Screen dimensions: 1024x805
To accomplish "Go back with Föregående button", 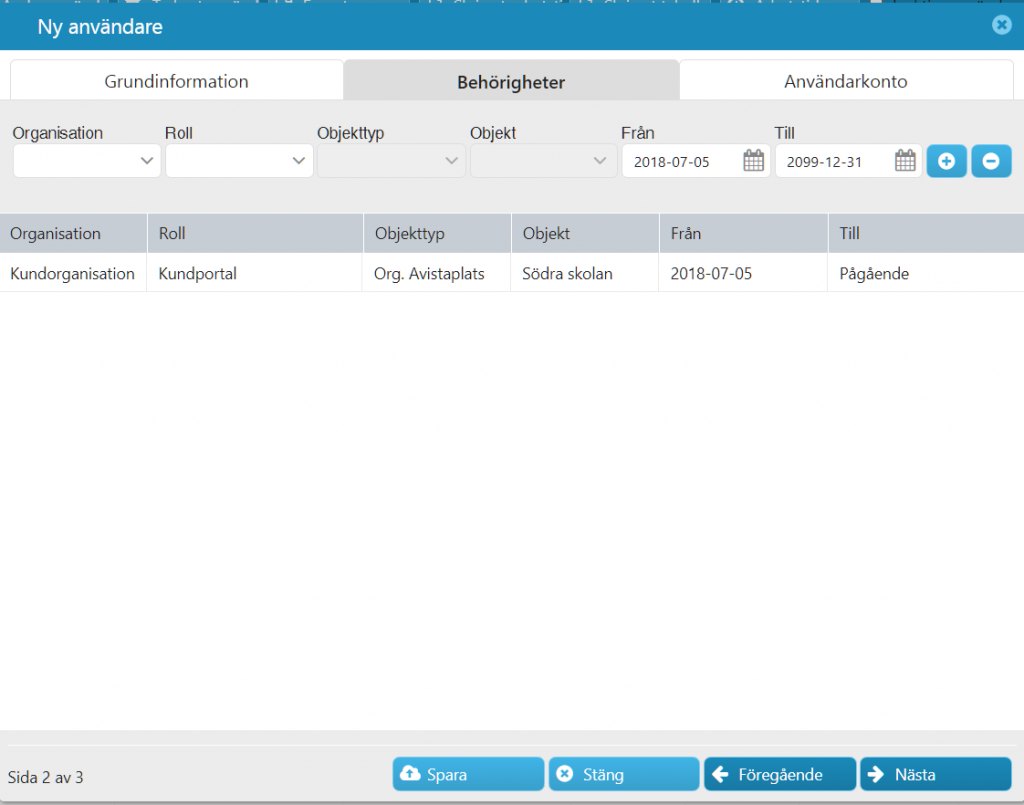I will click(780, 774).
